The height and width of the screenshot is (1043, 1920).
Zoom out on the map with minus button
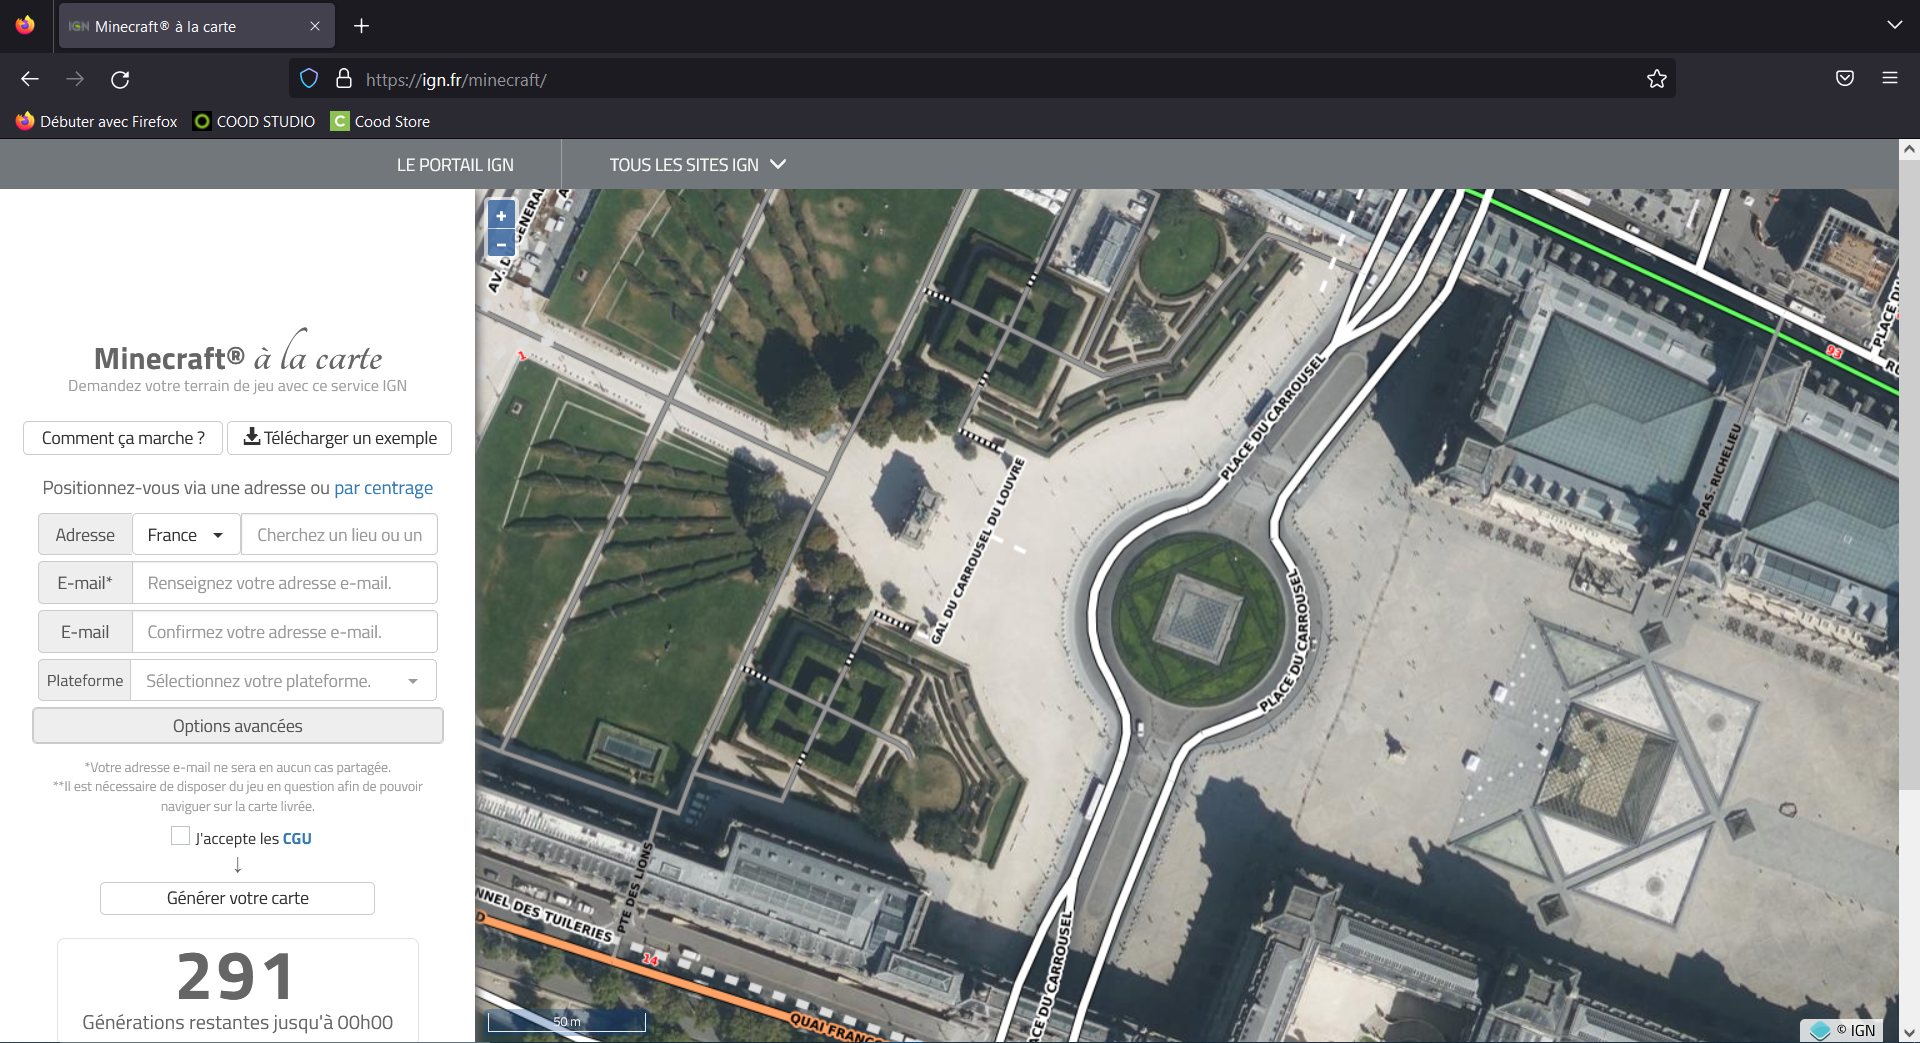(x=501, y=243)
